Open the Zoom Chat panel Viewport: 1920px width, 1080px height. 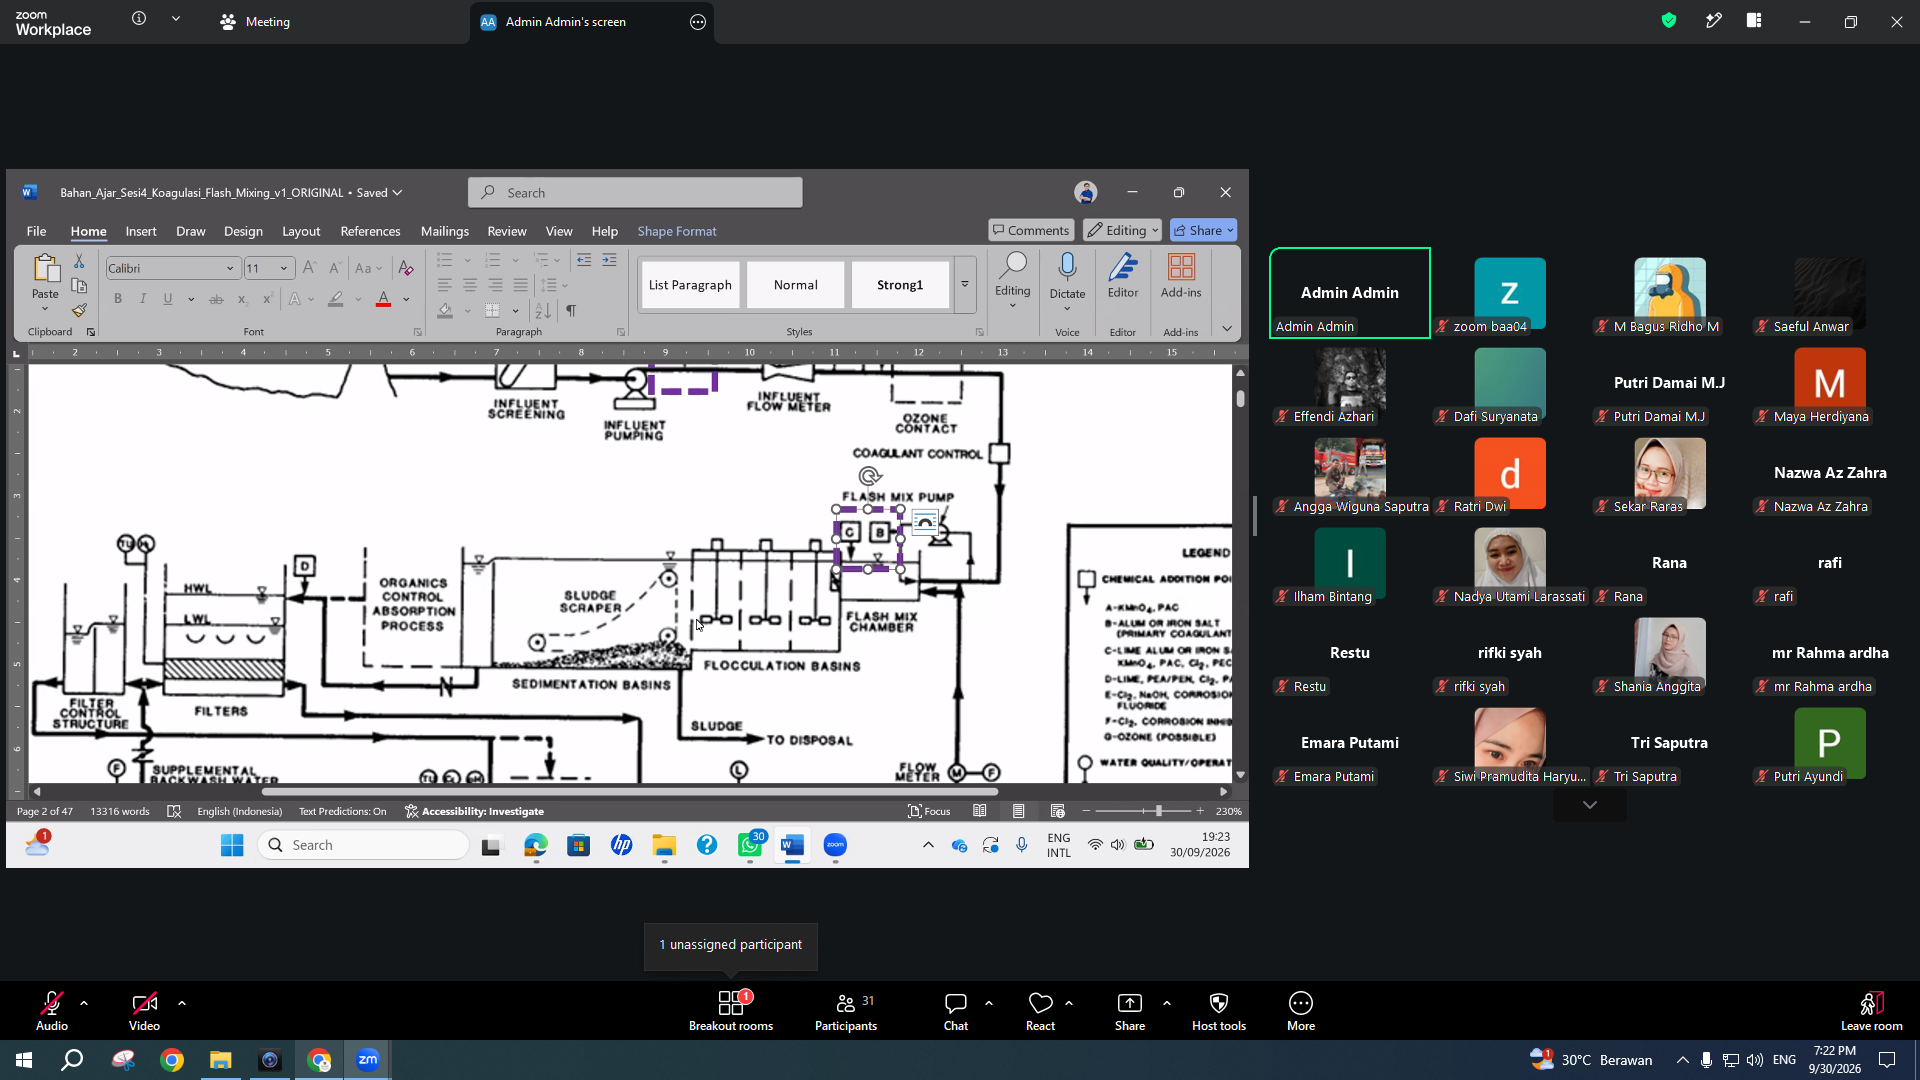coord(956,1011)
